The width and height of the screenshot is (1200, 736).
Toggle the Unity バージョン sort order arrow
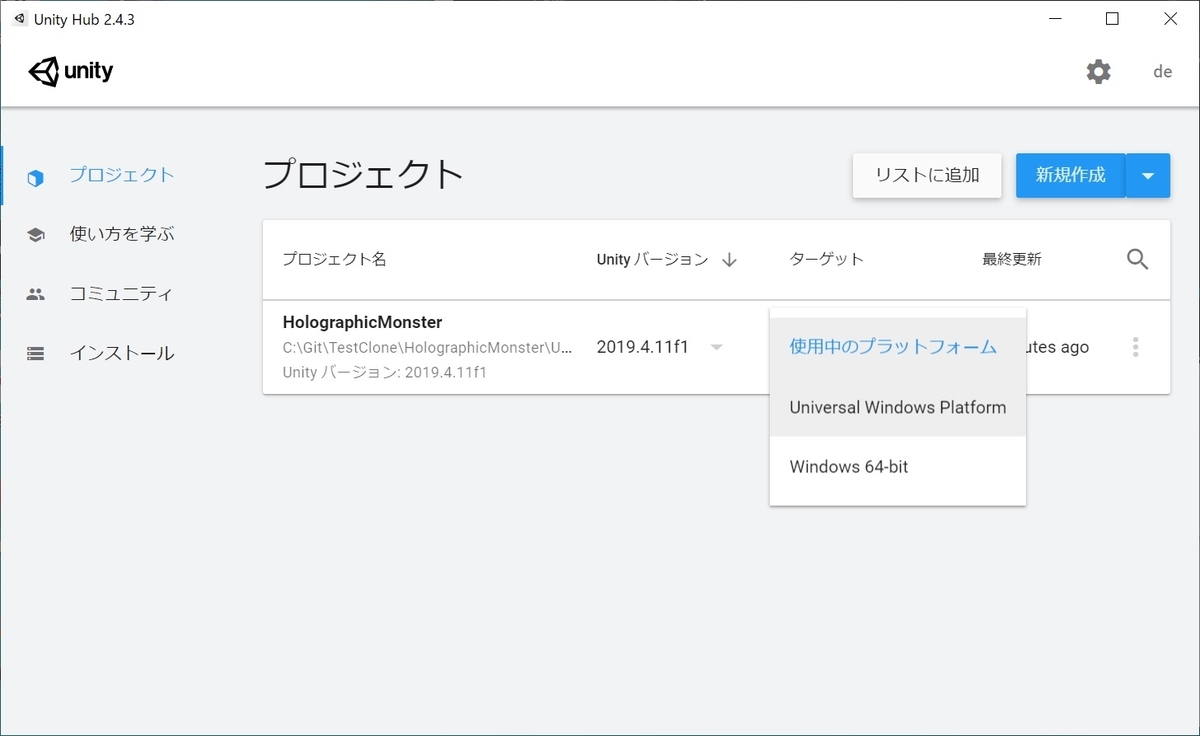click(x=731, y=258)
